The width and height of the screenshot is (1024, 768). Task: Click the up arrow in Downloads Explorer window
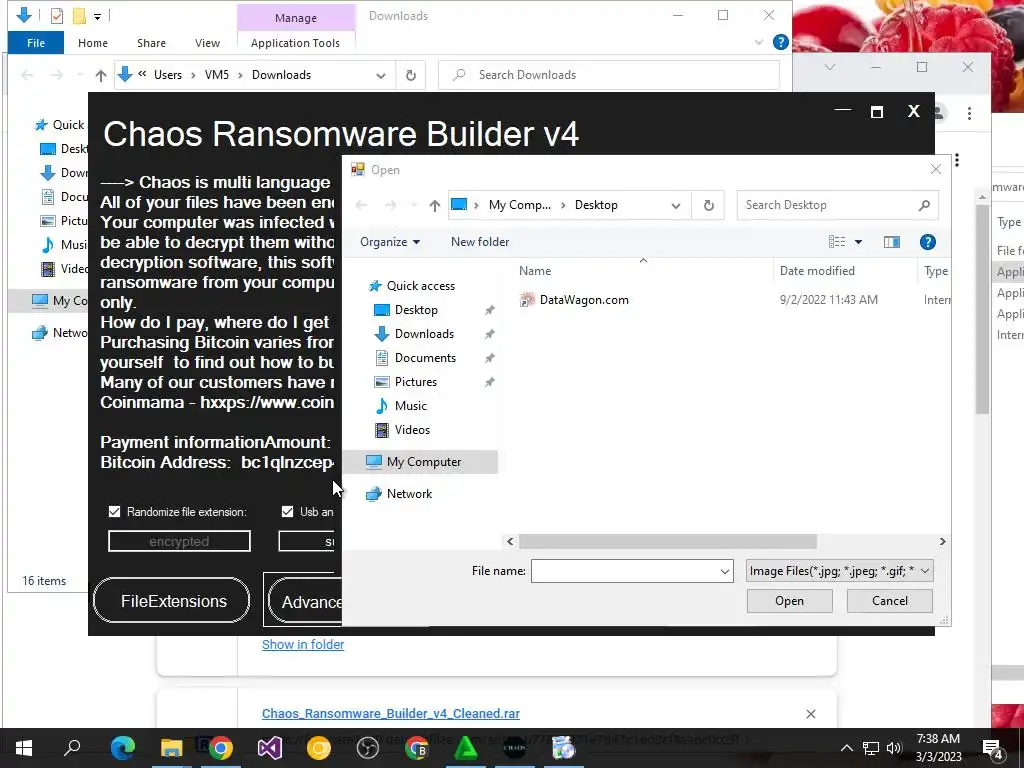coord(101,76)
